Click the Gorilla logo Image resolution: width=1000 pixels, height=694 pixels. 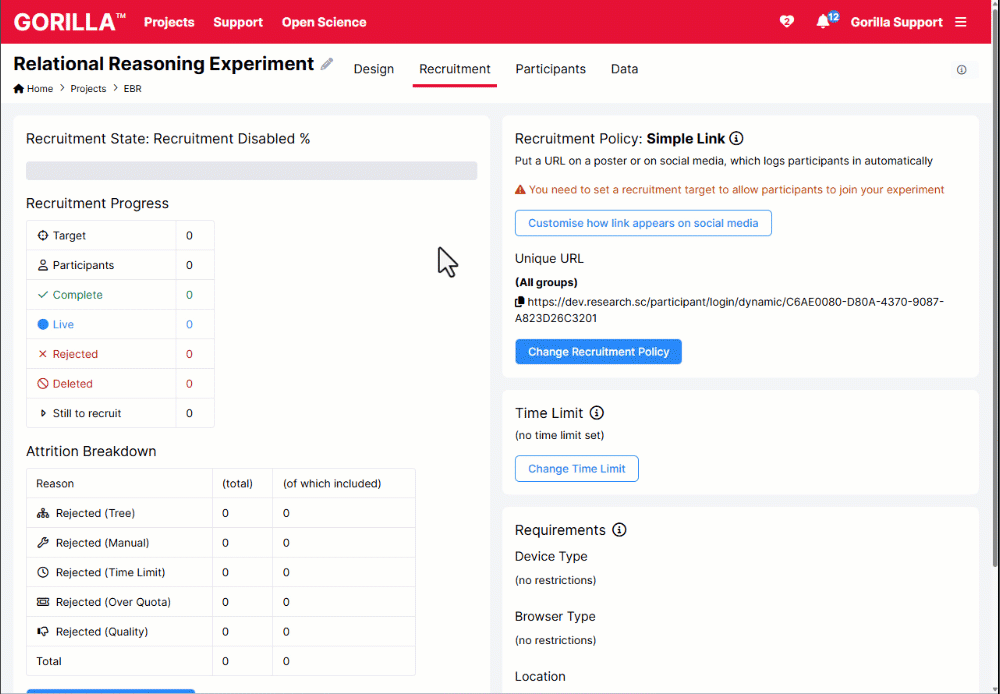pos(70,22)
